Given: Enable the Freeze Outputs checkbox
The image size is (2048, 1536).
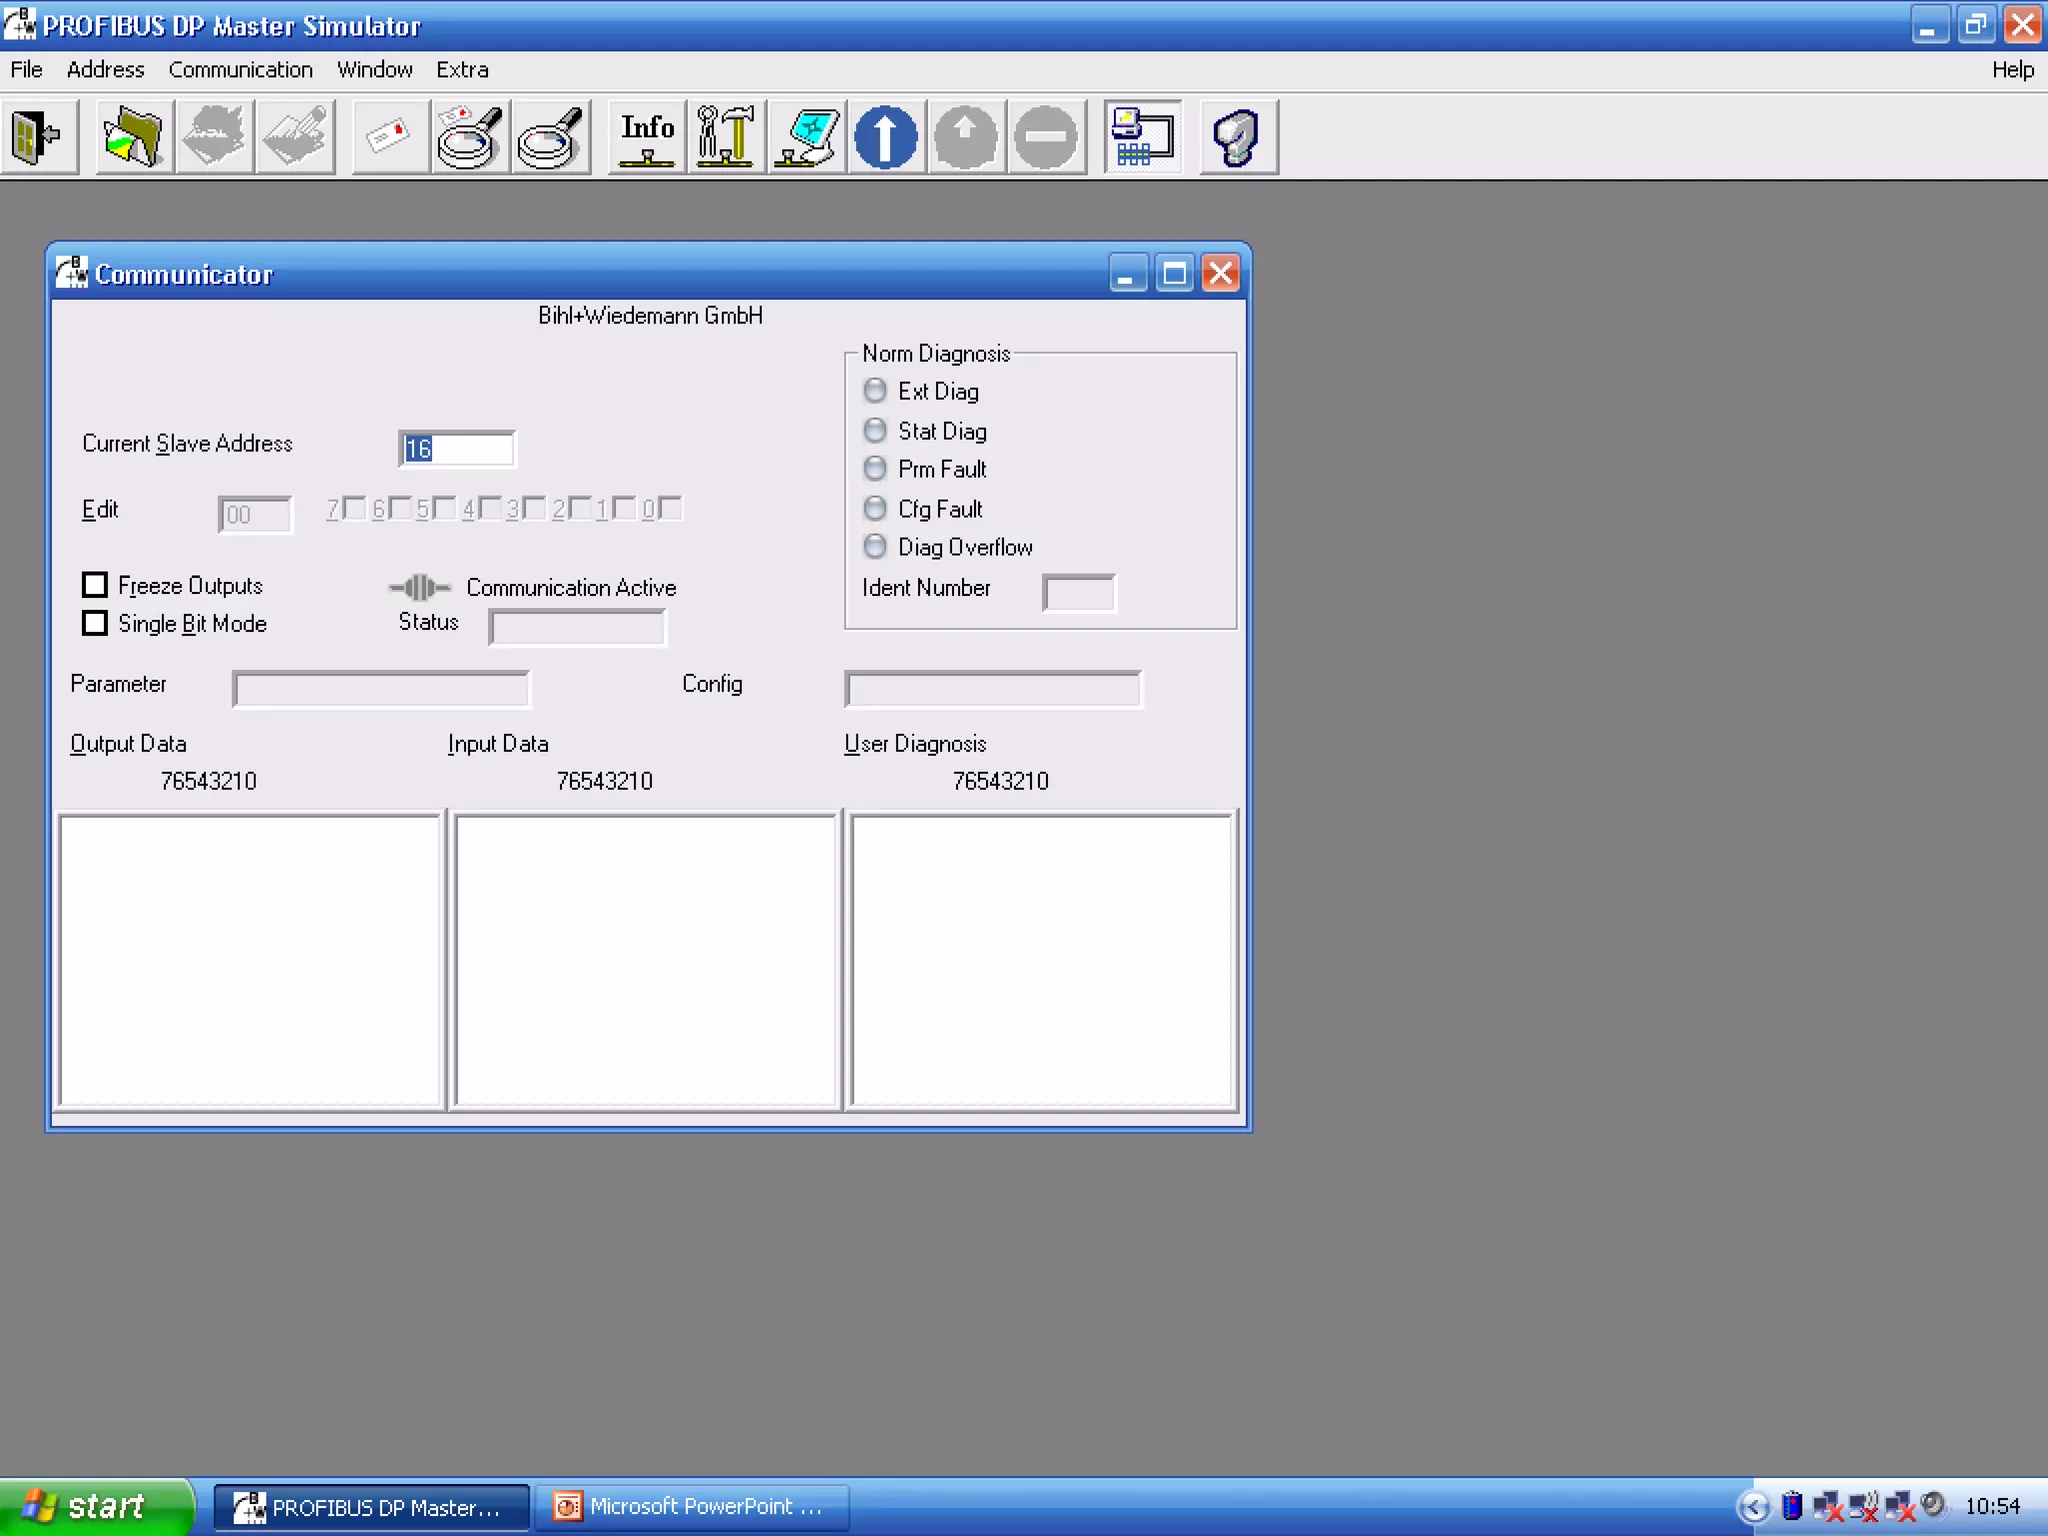Looking at the screenshot, I should click(95, 584).
